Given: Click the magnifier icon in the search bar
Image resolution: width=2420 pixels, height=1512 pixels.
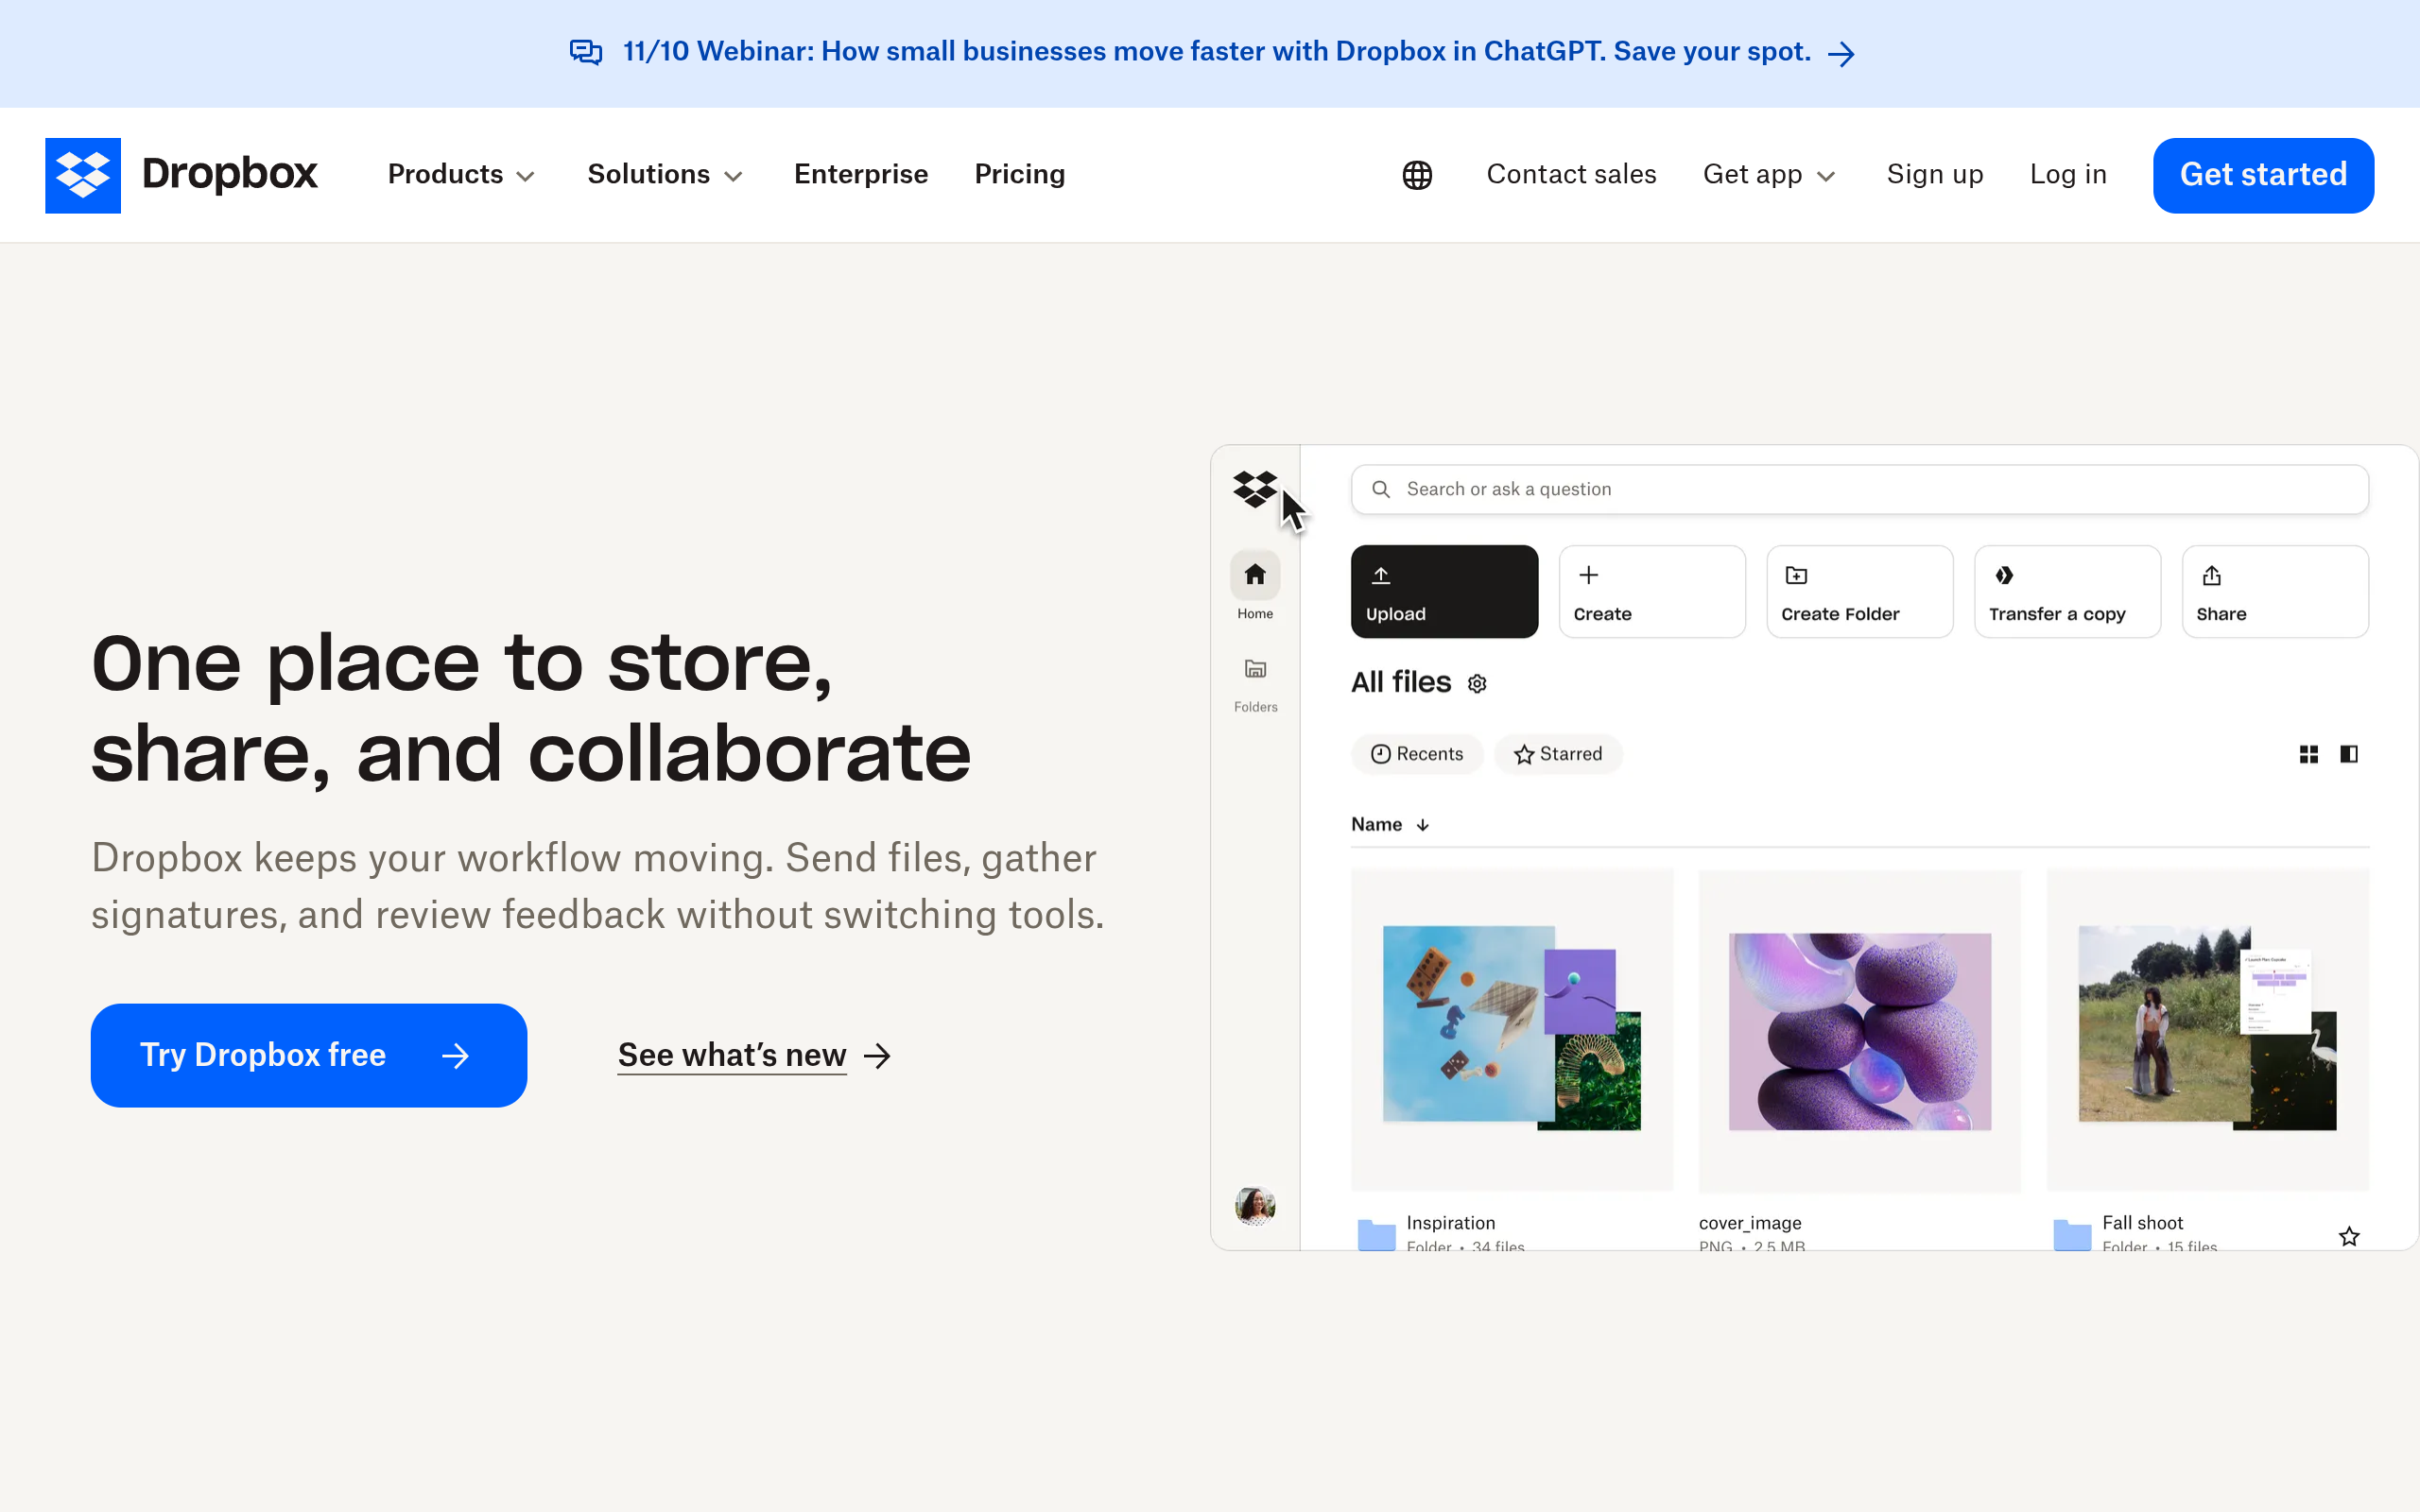Looking at the screenshot, I should point(1381,489).
